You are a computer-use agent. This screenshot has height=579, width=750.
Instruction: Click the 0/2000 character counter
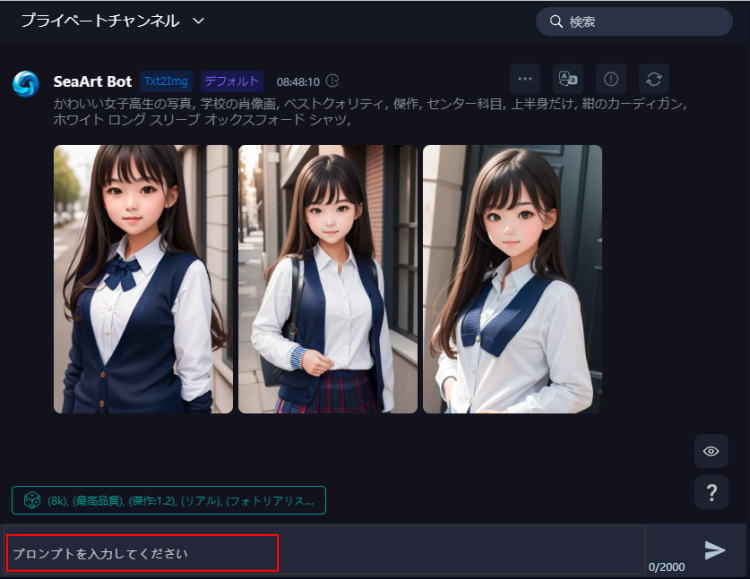point(666,567)
